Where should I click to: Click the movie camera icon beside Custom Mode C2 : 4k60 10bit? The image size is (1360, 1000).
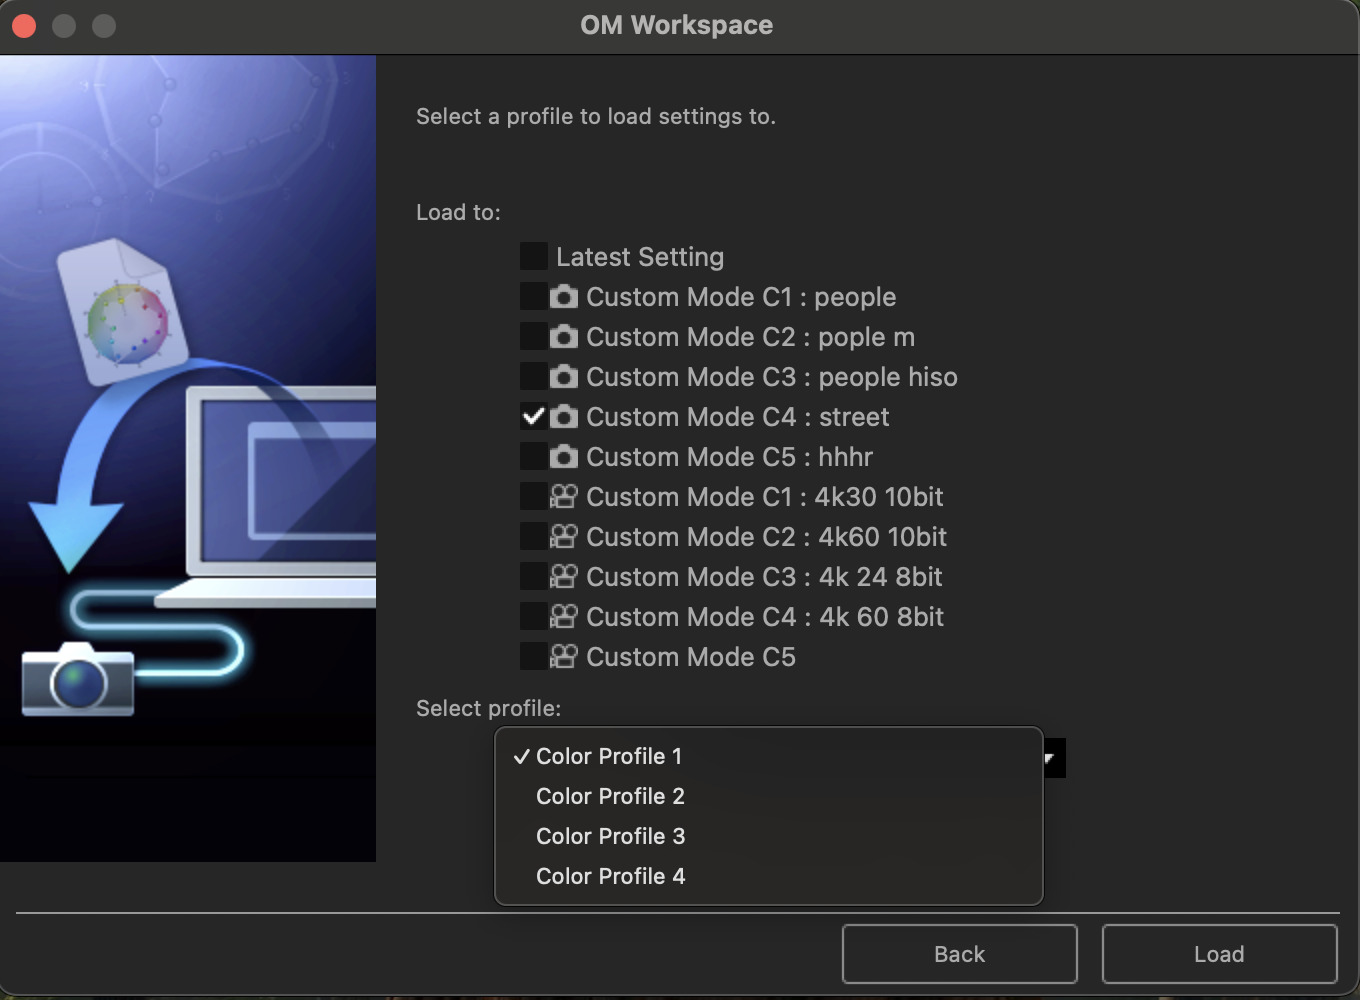(564, 536)
